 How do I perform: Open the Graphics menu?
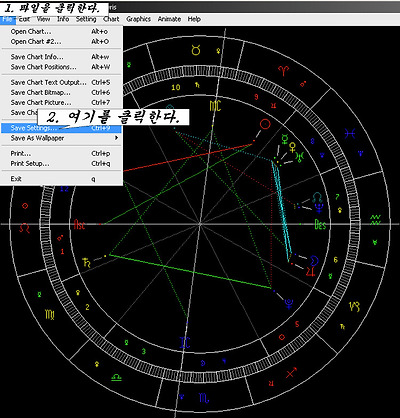[138, 19]
